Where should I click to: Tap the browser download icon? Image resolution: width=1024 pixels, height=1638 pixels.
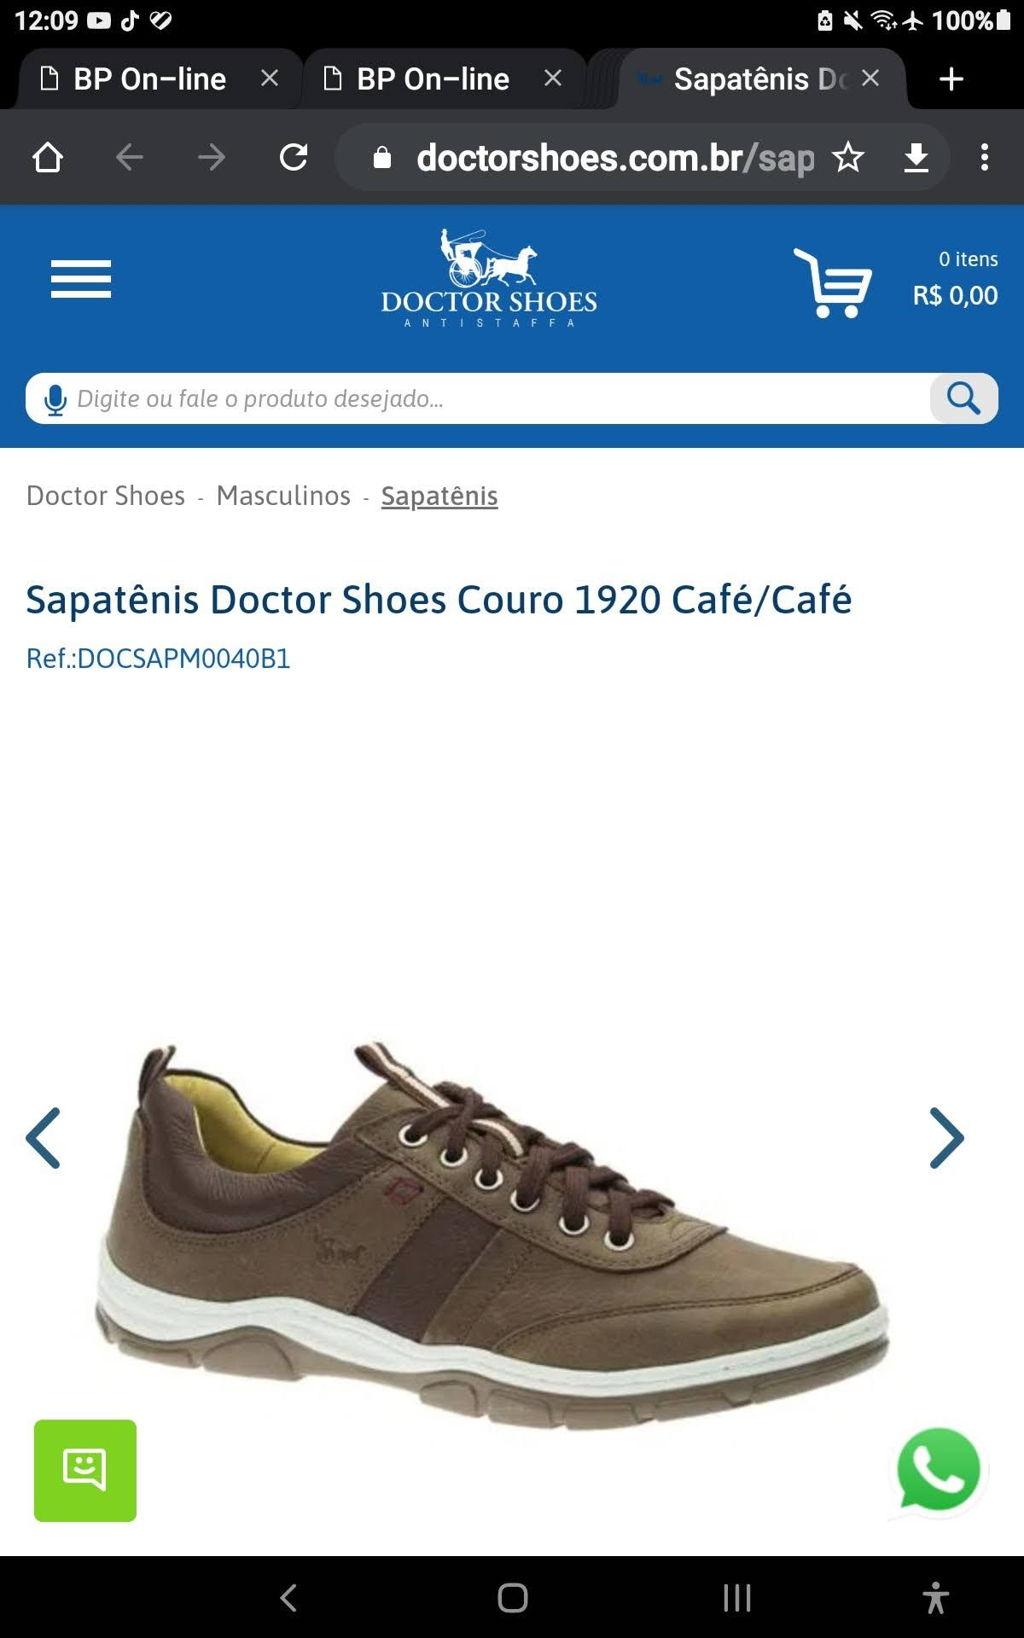coord(916,158)
